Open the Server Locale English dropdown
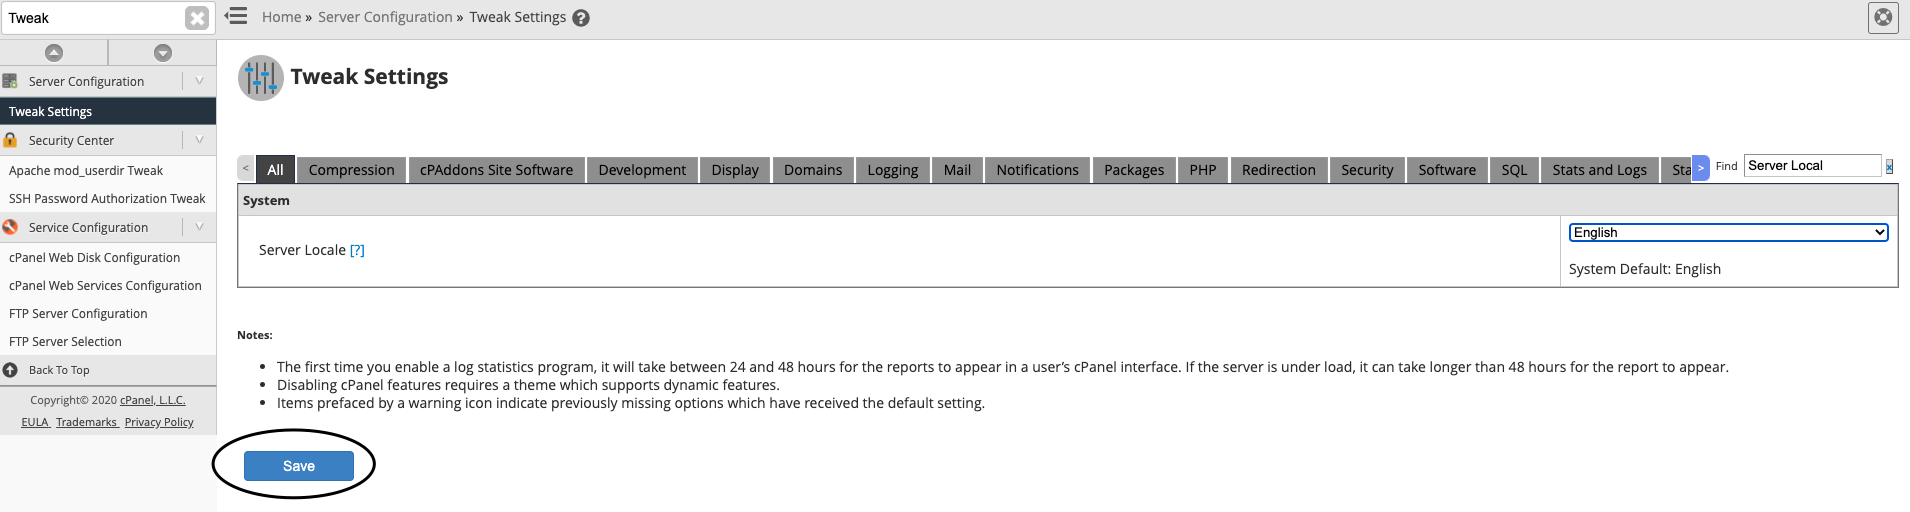The image size is (1910, 512). (x=1728, y=232)
